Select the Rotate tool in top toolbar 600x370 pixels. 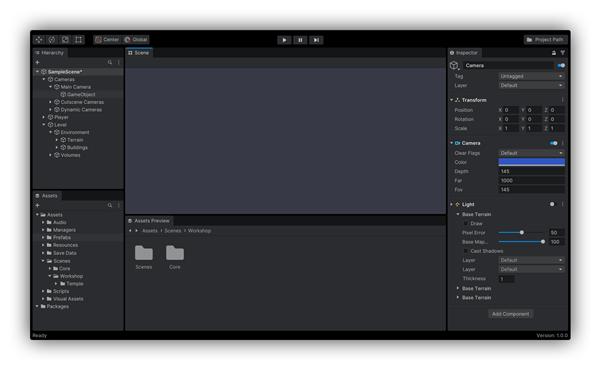(x=52, y=39)
